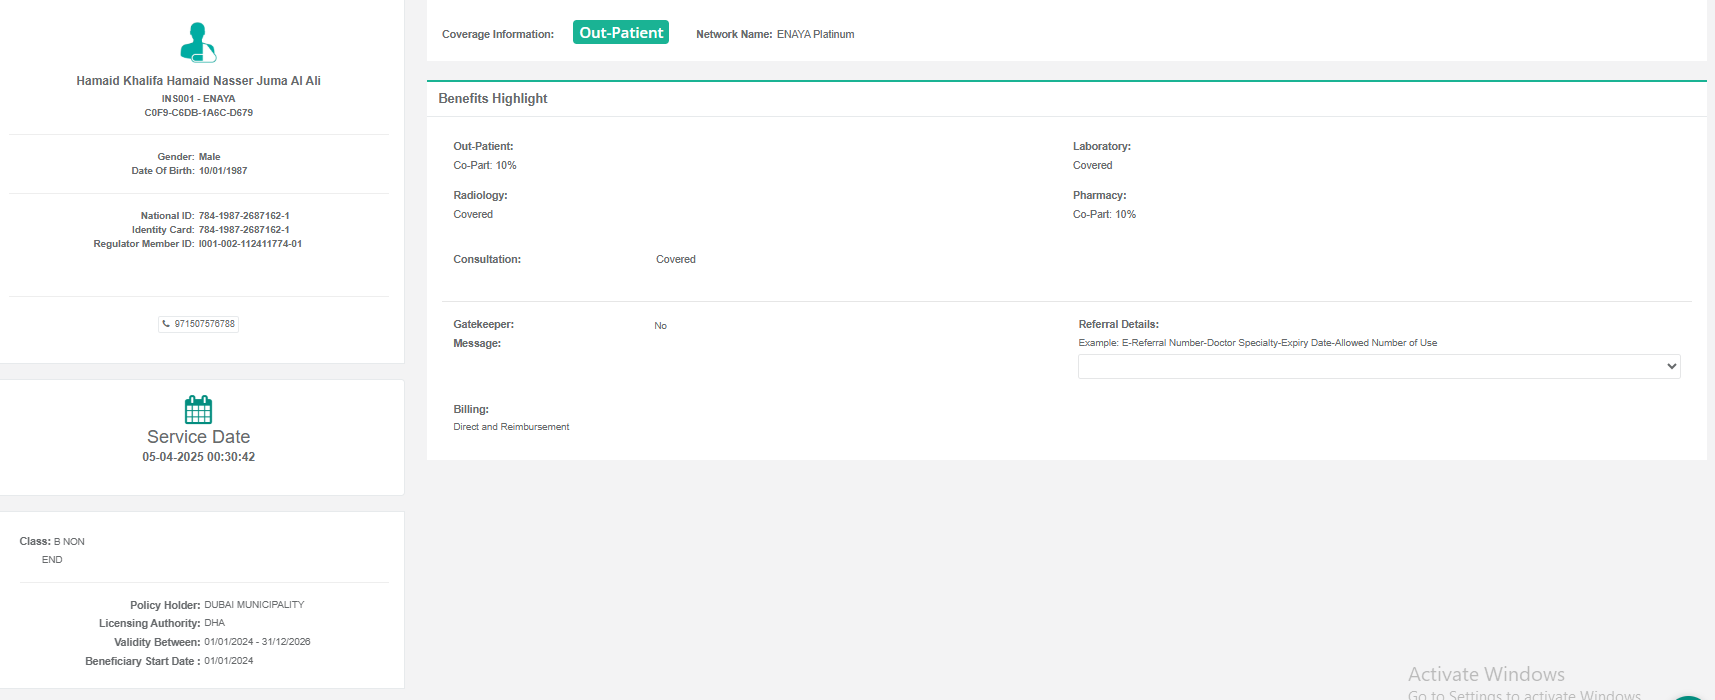Click patient name Hamaid Khalifa Hamaid Nasser
This screenshot has height=700, width=1715.
[198, 81]
